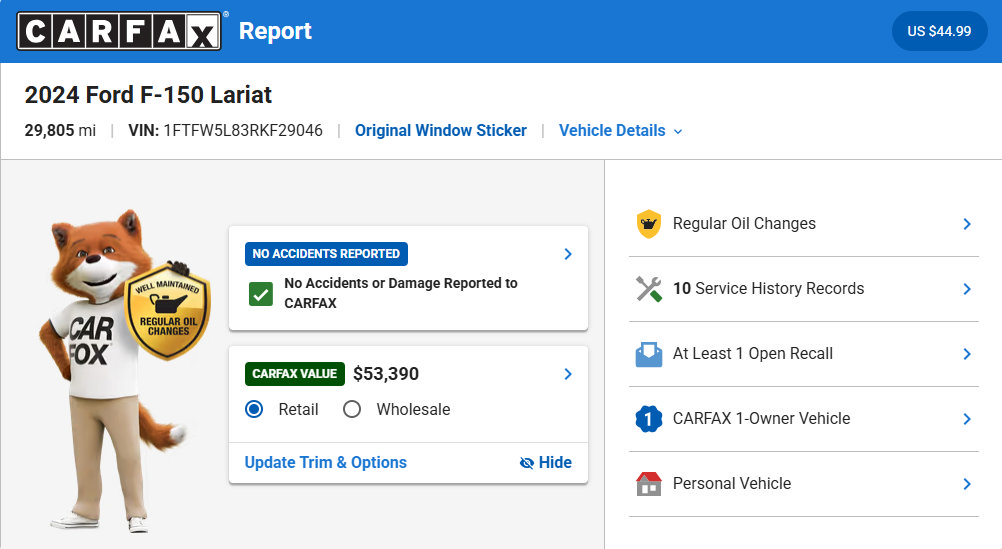Click the CARFAX Value green label
The height and width of the screenshot is (549, 1002).
[295, 374]
